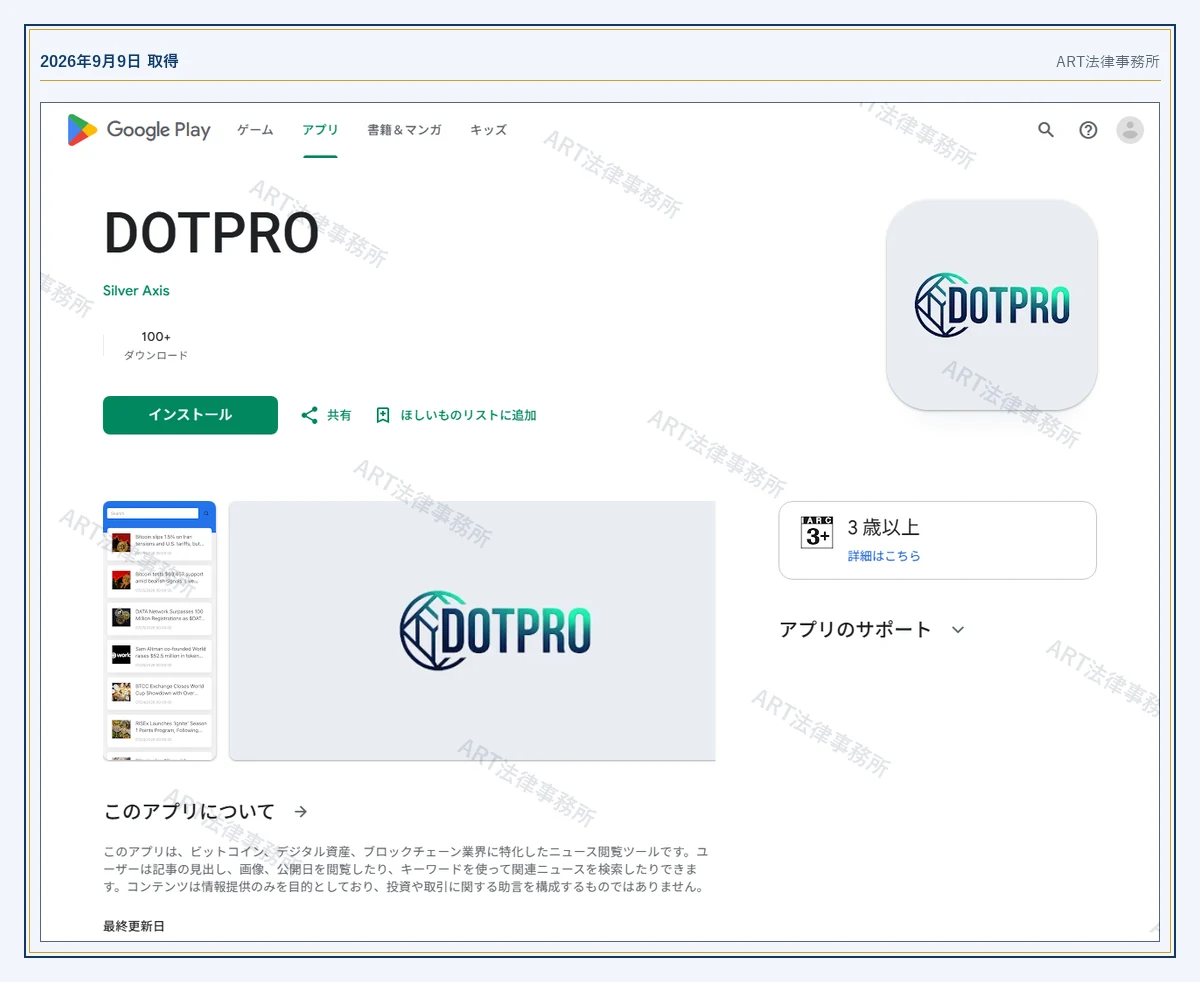Click the このアプリについて heading

click(189, 811)
